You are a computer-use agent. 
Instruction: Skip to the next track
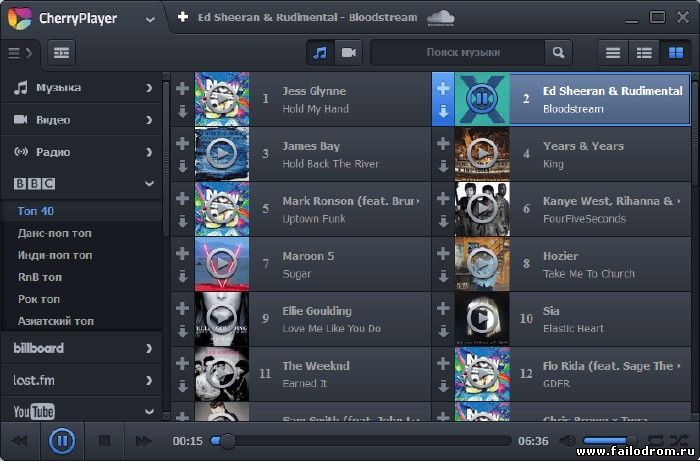(x=143, y=441)
